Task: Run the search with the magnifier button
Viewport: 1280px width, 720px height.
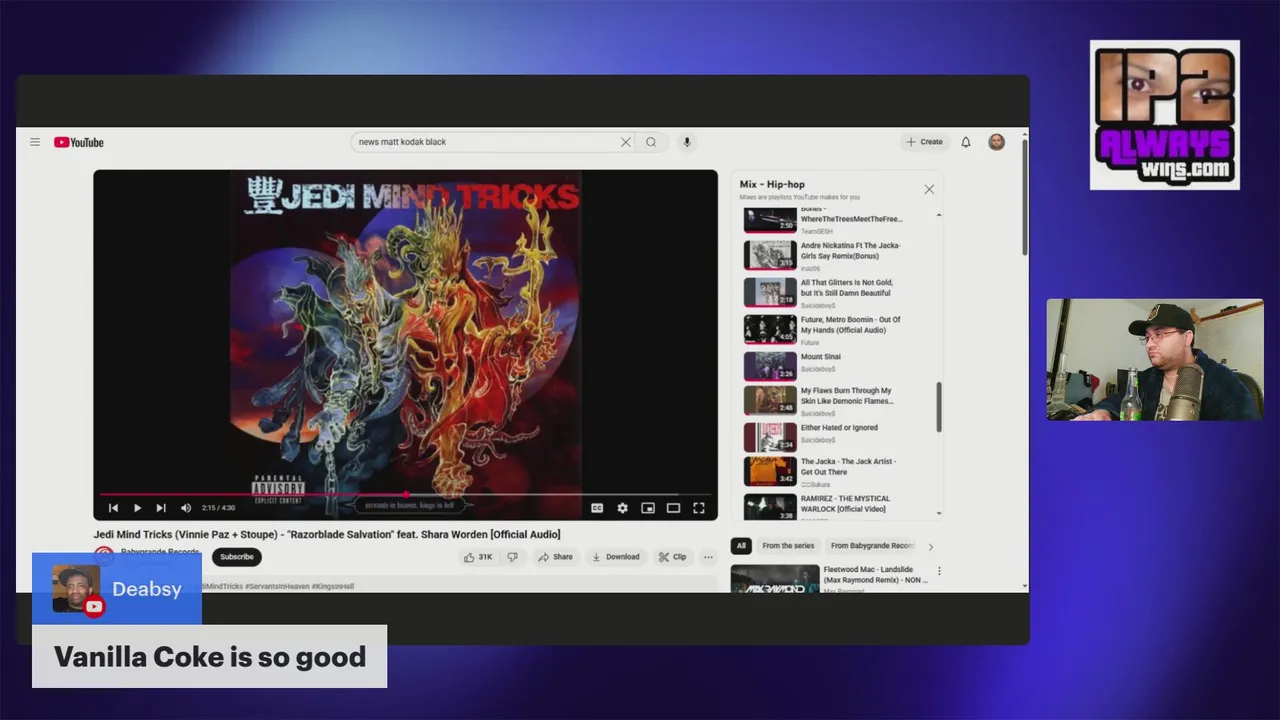Action: pyautogui.click(x=651, y=142)
